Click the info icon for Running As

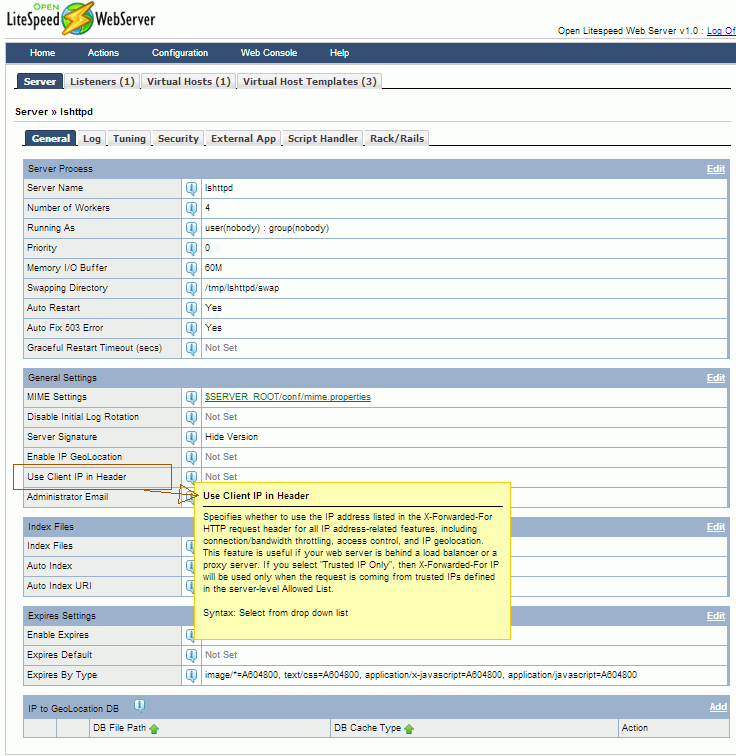click(x=191, y=228)
